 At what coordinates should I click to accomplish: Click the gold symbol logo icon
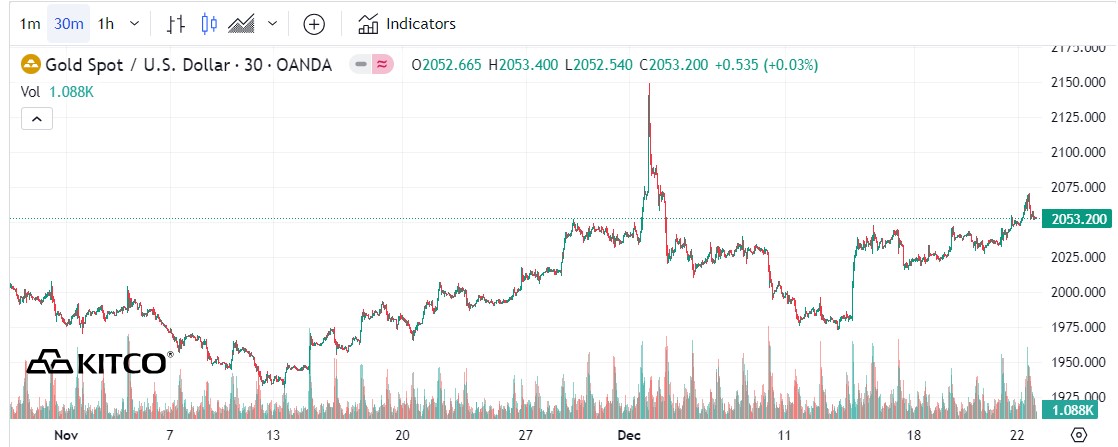pos(31,65)
